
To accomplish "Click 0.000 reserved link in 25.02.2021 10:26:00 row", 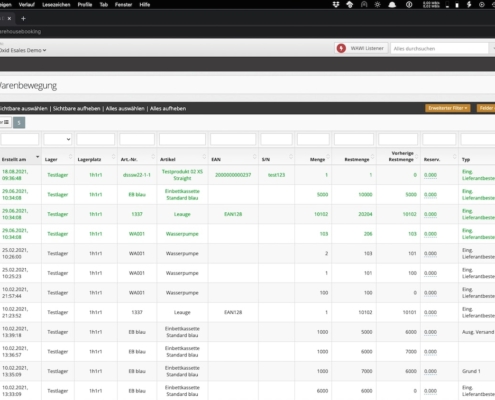I will click(430, 254).
